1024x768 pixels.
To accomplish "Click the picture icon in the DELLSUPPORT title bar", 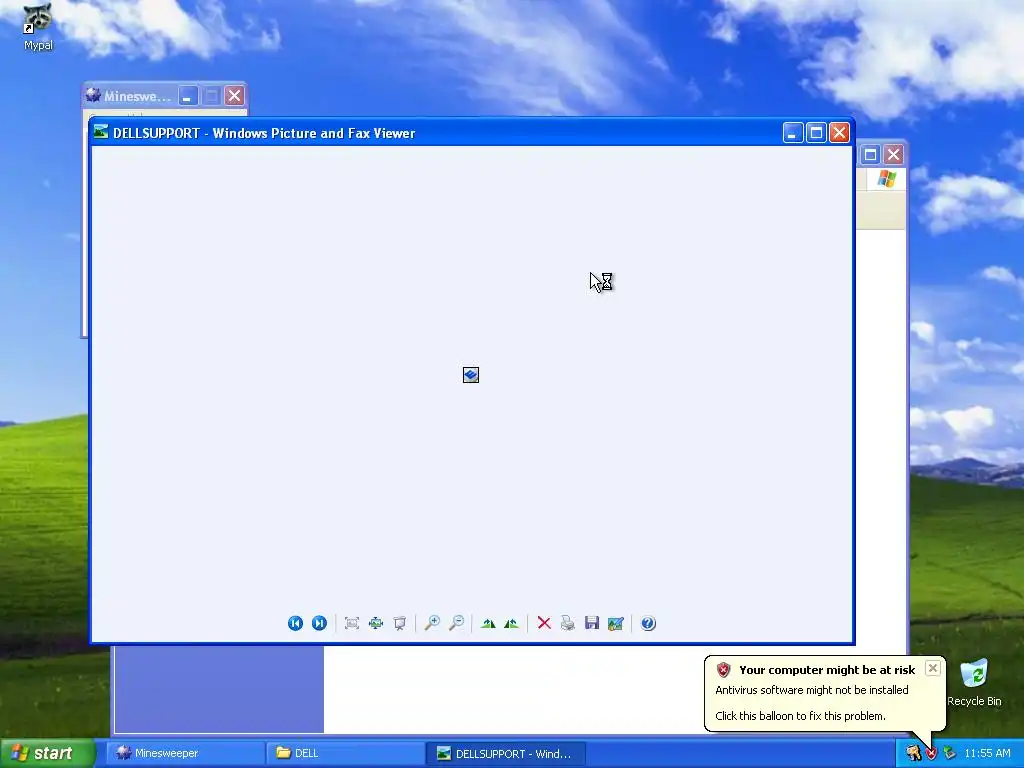I will click(x=101, y=132).
